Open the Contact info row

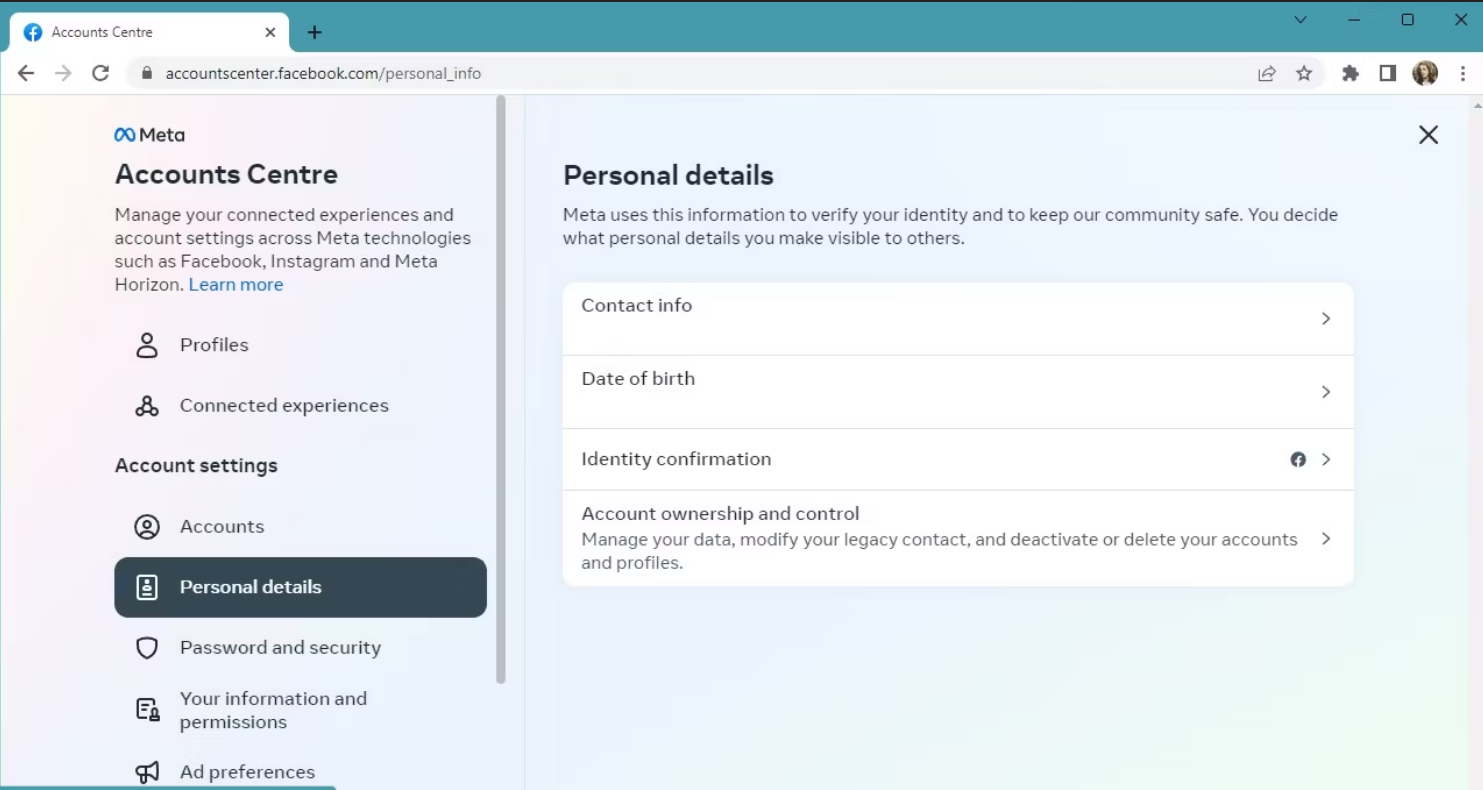point(958,319)
